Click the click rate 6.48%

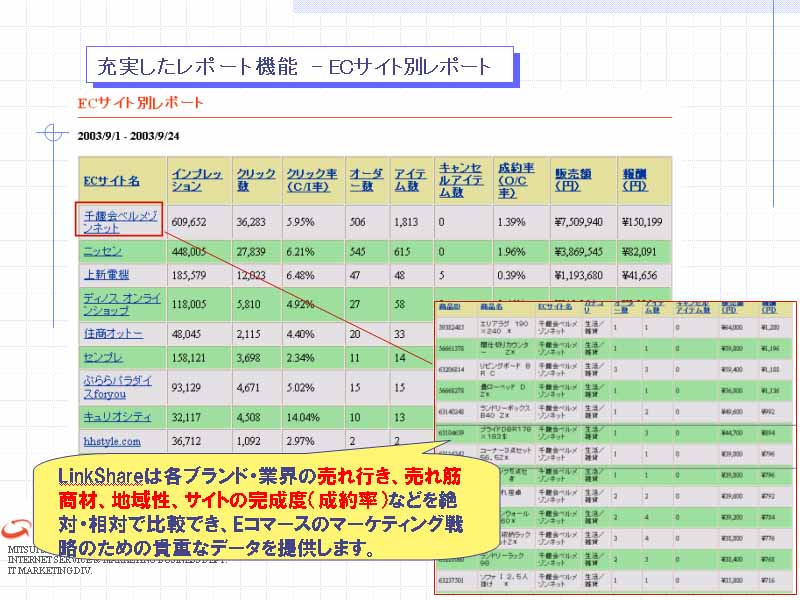(300, 275)
